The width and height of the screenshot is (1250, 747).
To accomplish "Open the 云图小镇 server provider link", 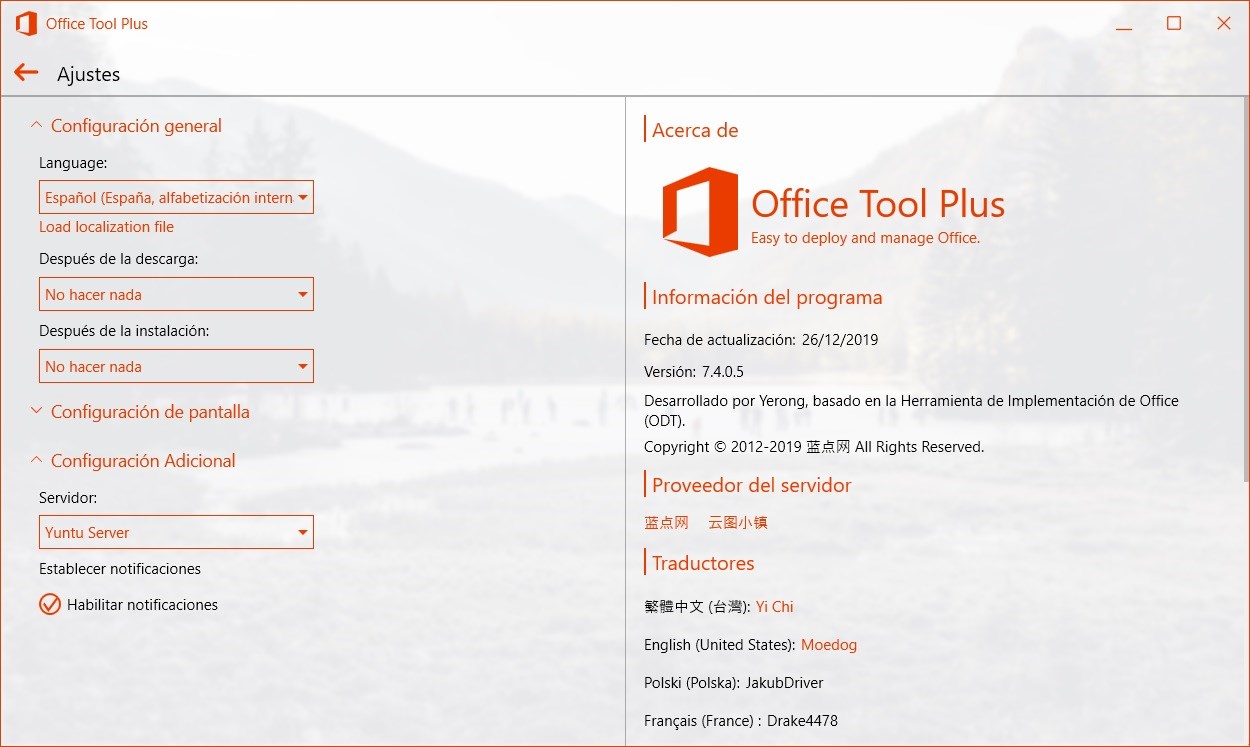I will [738, 522].
